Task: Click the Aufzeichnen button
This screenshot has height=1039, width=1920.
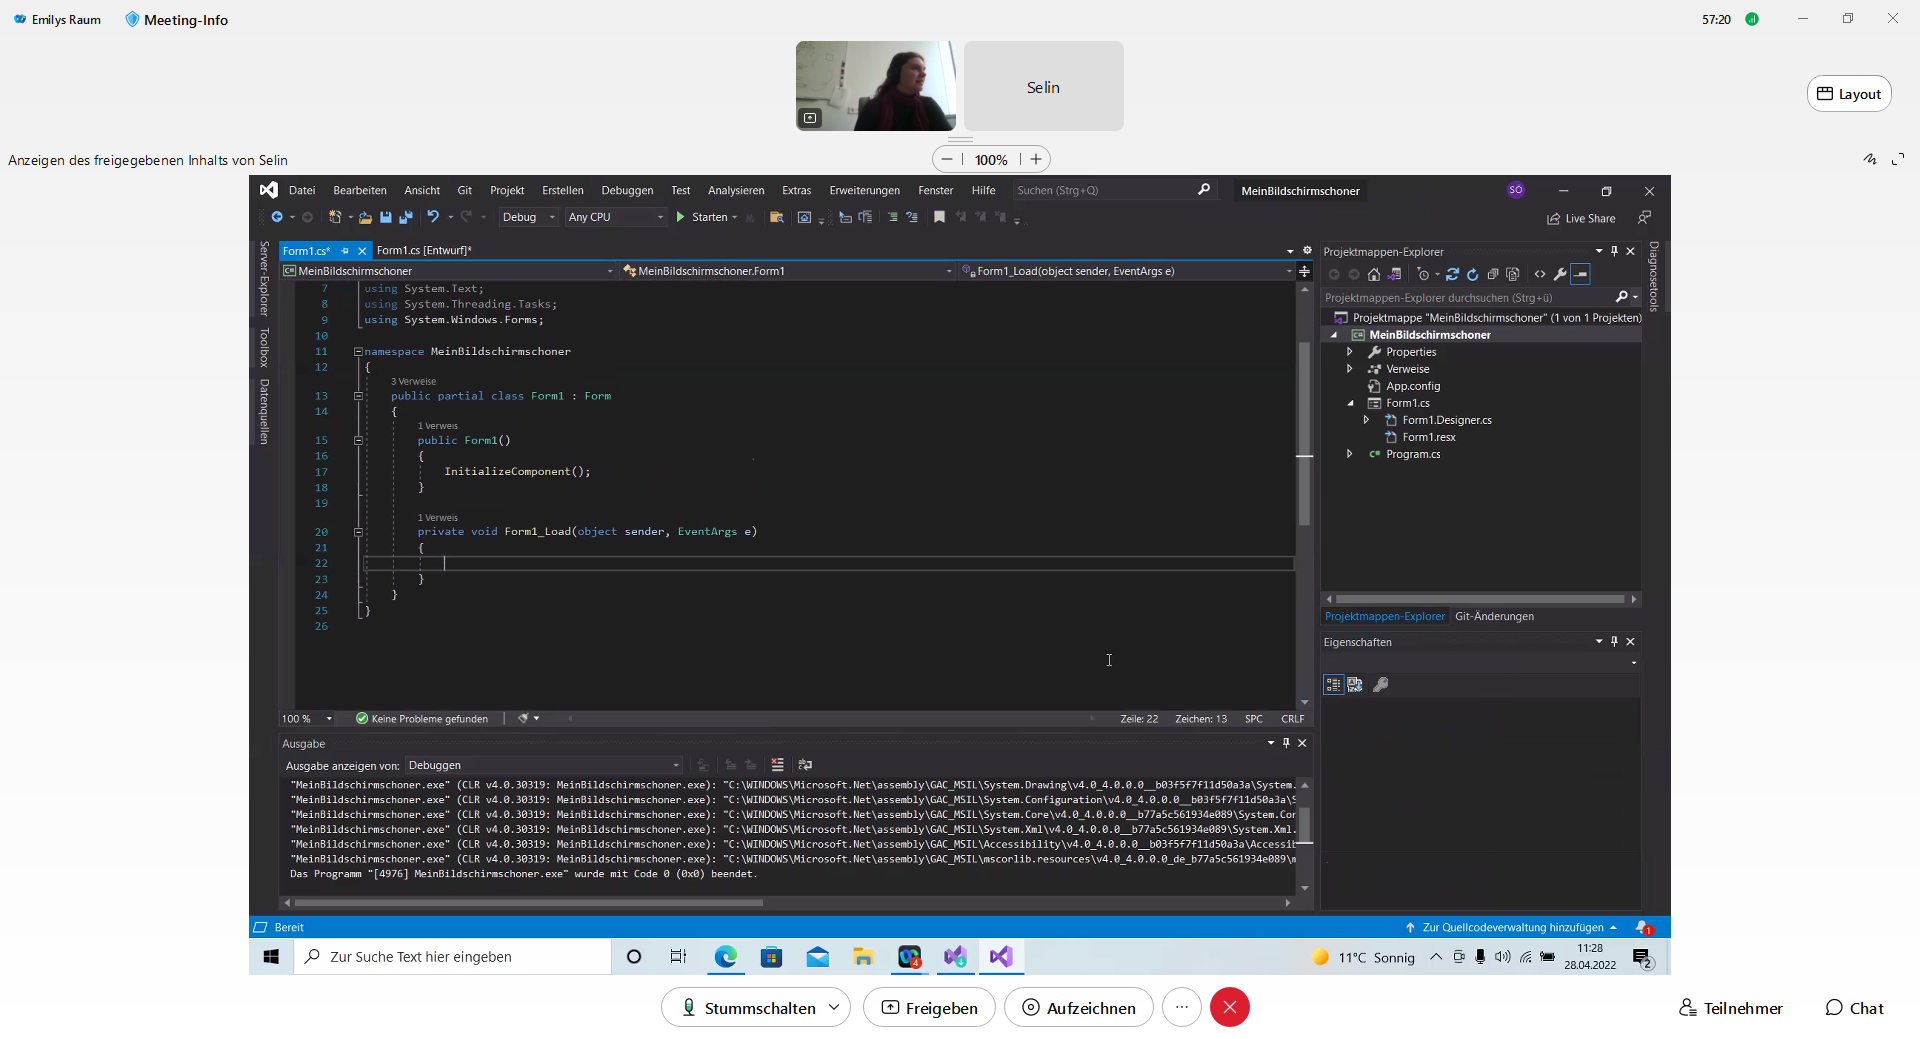Action: pyautogui.click(x=1078, y=1008)
